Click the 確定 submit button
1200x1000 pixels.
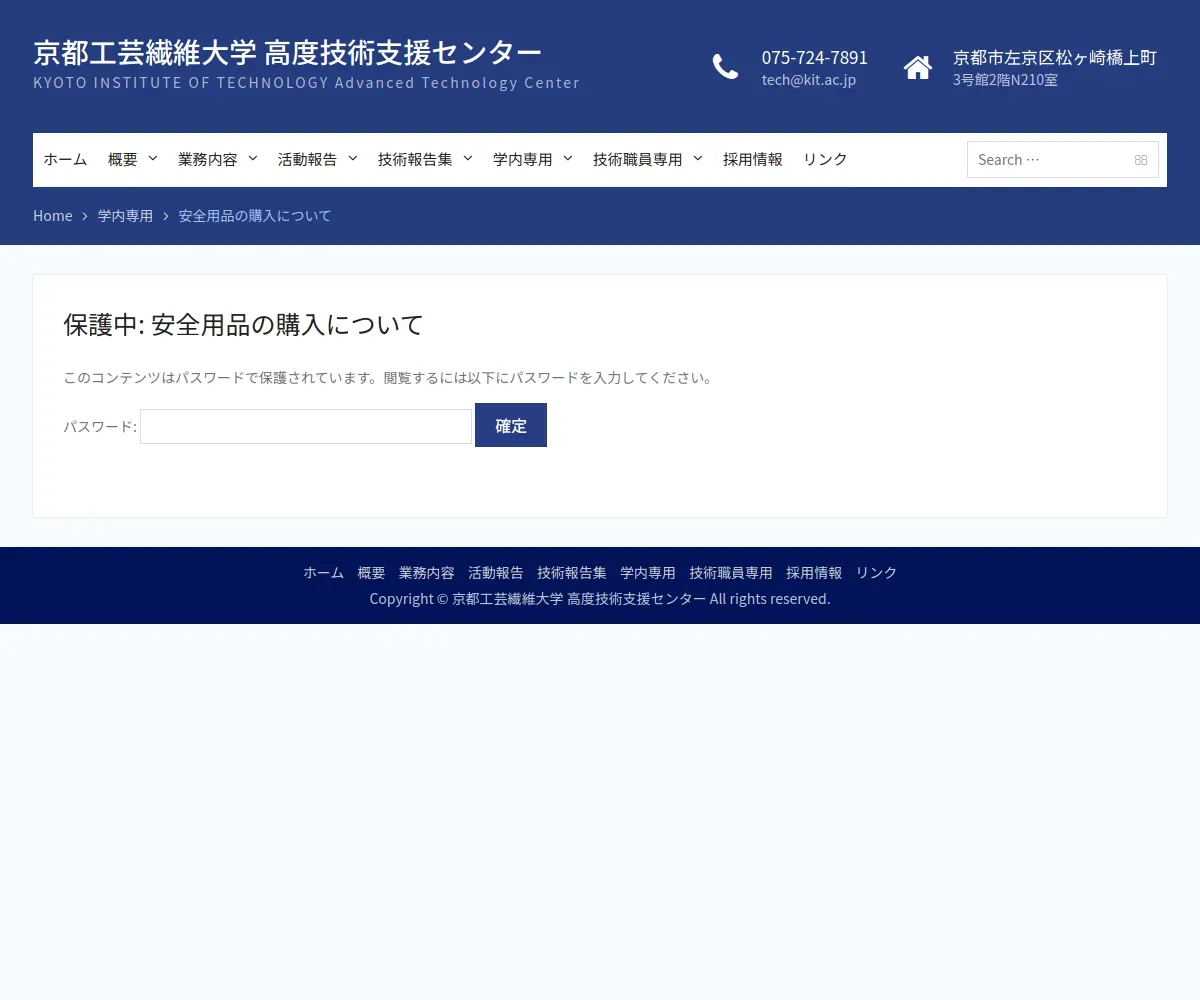[511, 425]
